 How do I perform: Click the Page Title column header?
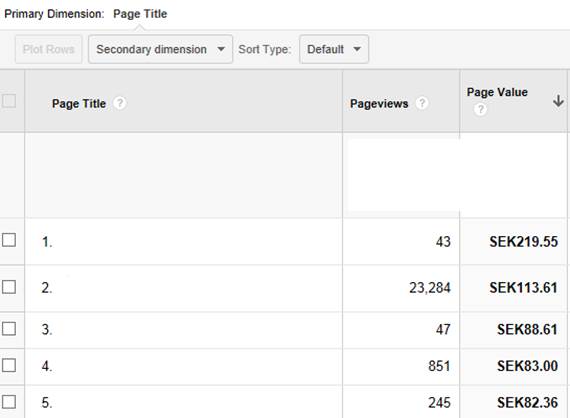pyautogui.click(x=79, y=104)
